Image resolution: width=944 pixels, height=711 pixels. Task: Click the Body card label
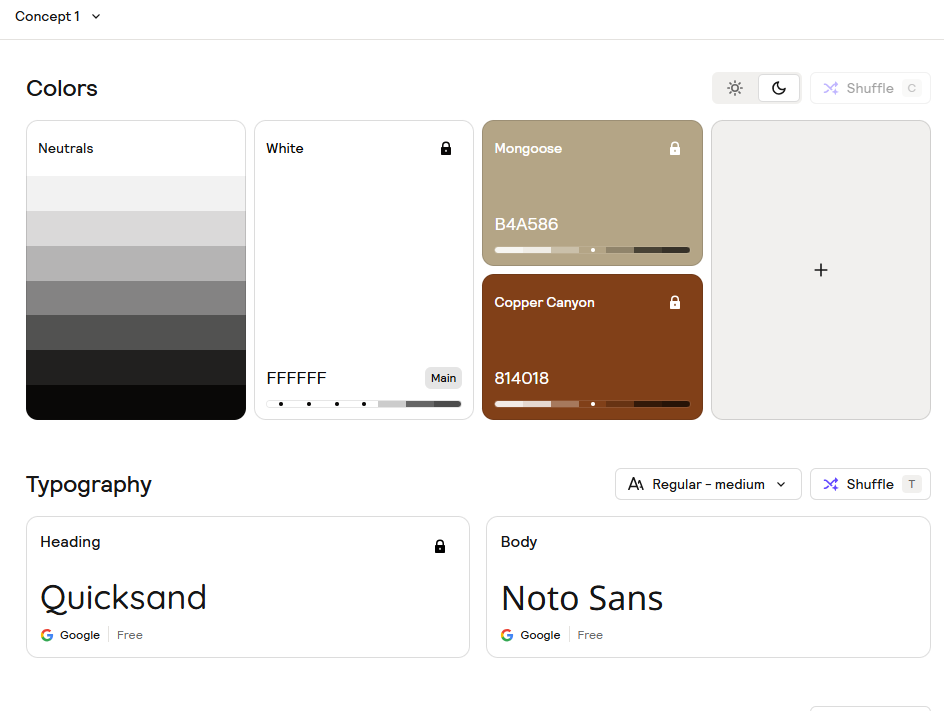coord(518,542)
